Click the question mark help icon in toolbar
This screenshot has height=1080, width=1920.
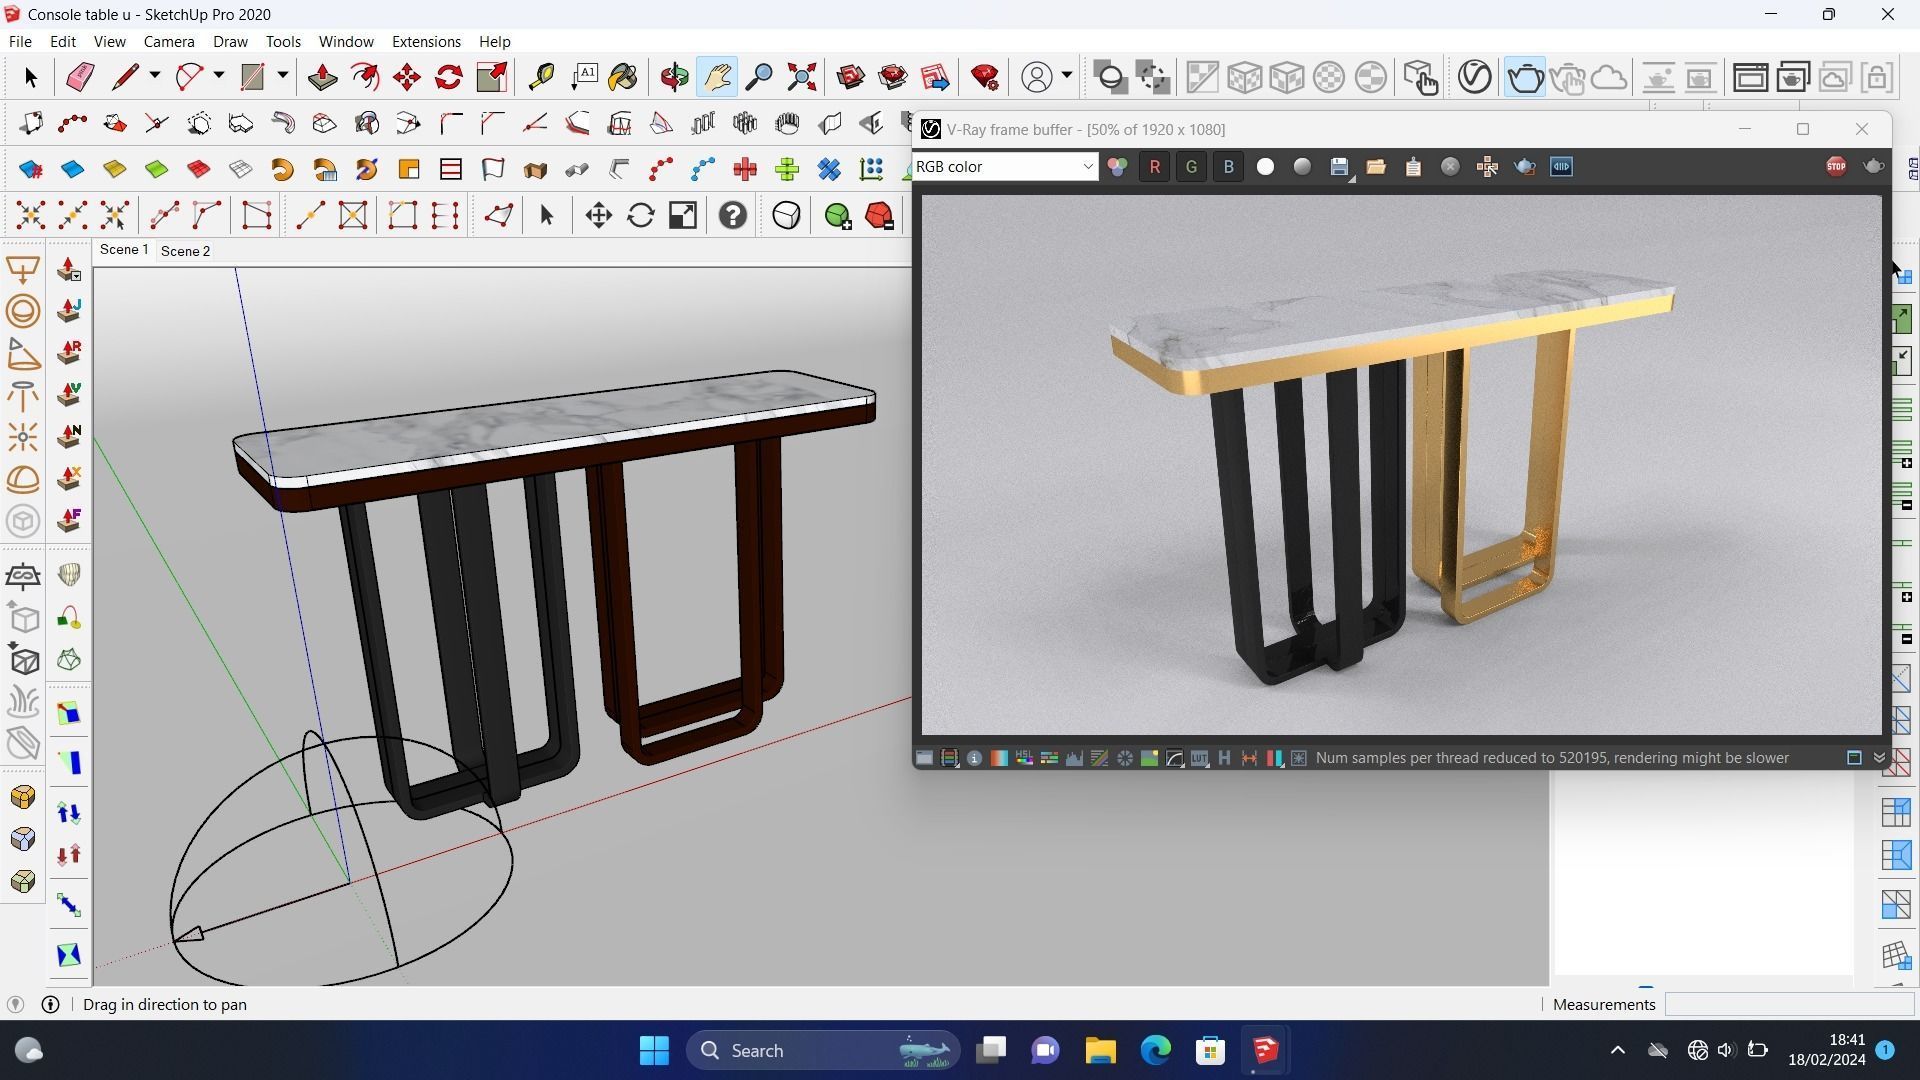(733, 215)
